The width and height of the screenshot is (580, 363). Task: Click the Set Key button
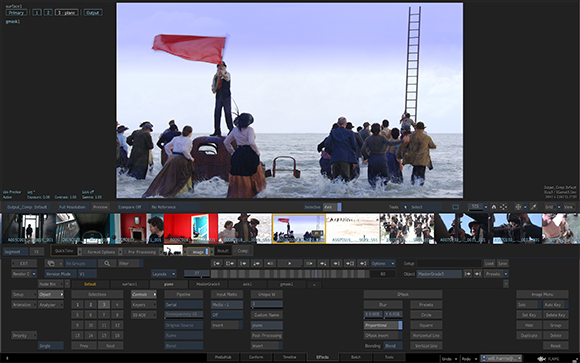[x=529, y=315]
